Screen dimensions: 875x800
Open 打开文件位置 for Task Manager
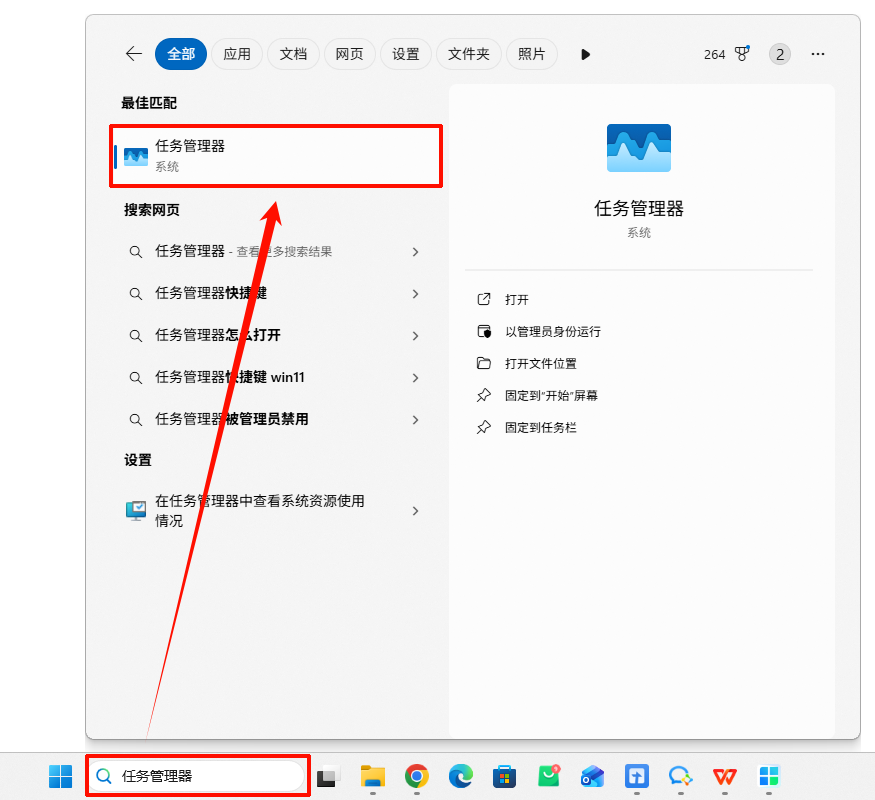coord(485,363)
